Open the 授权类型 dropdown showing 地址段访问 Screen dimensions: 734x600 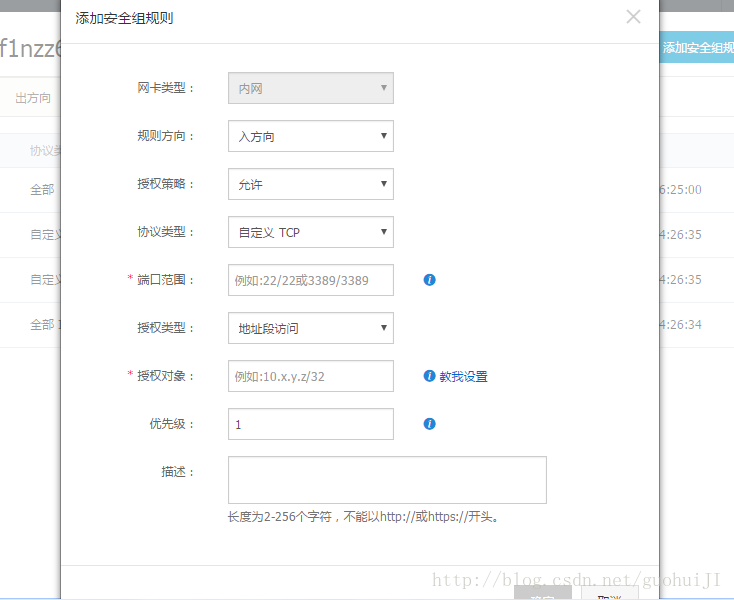(x=310, y=328)
